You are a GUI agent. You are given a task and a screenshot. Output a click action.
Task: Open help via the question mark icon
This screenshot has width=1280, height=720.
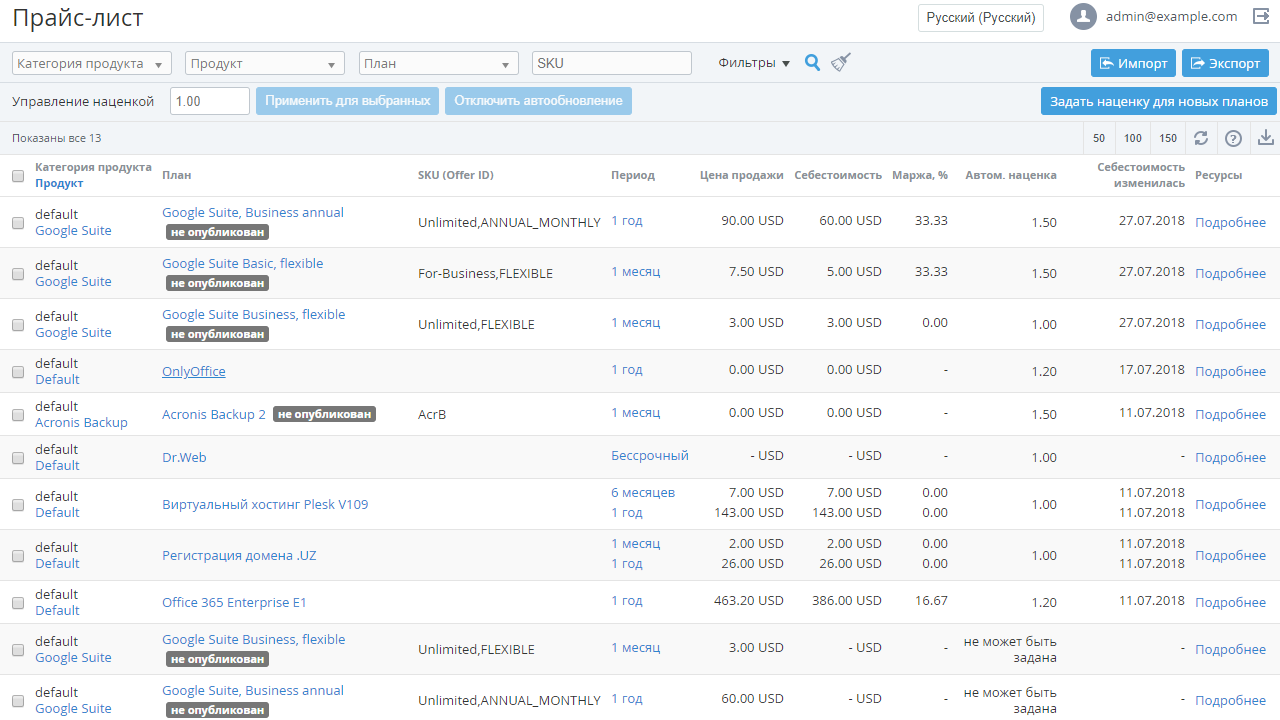coord(1233,138)
